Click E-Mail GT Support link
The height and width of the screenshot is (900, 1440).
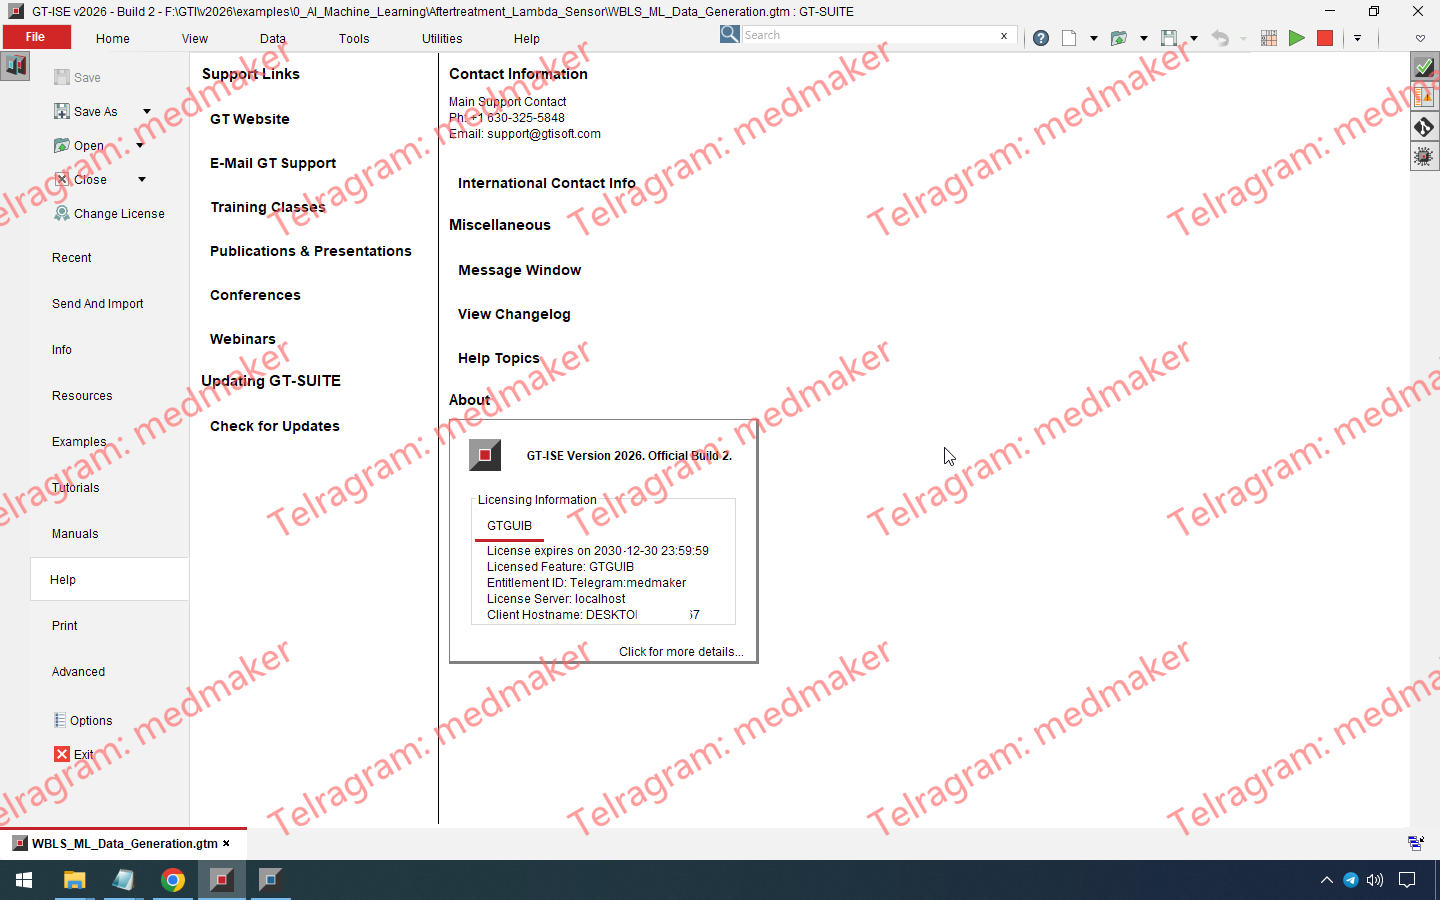[x=273, y=163]
